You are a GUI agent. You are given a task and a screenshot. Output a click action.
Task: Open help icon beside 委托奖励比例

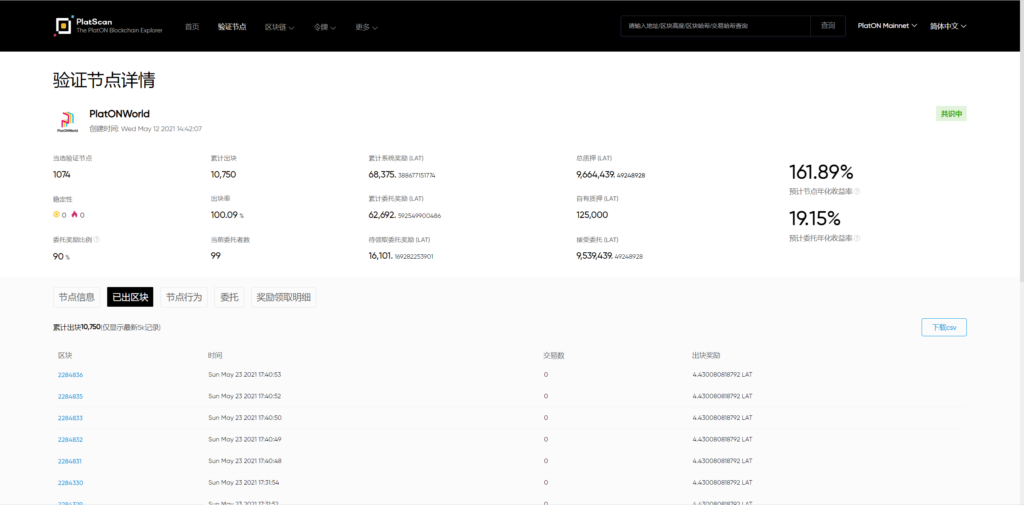tap(97, 239)
